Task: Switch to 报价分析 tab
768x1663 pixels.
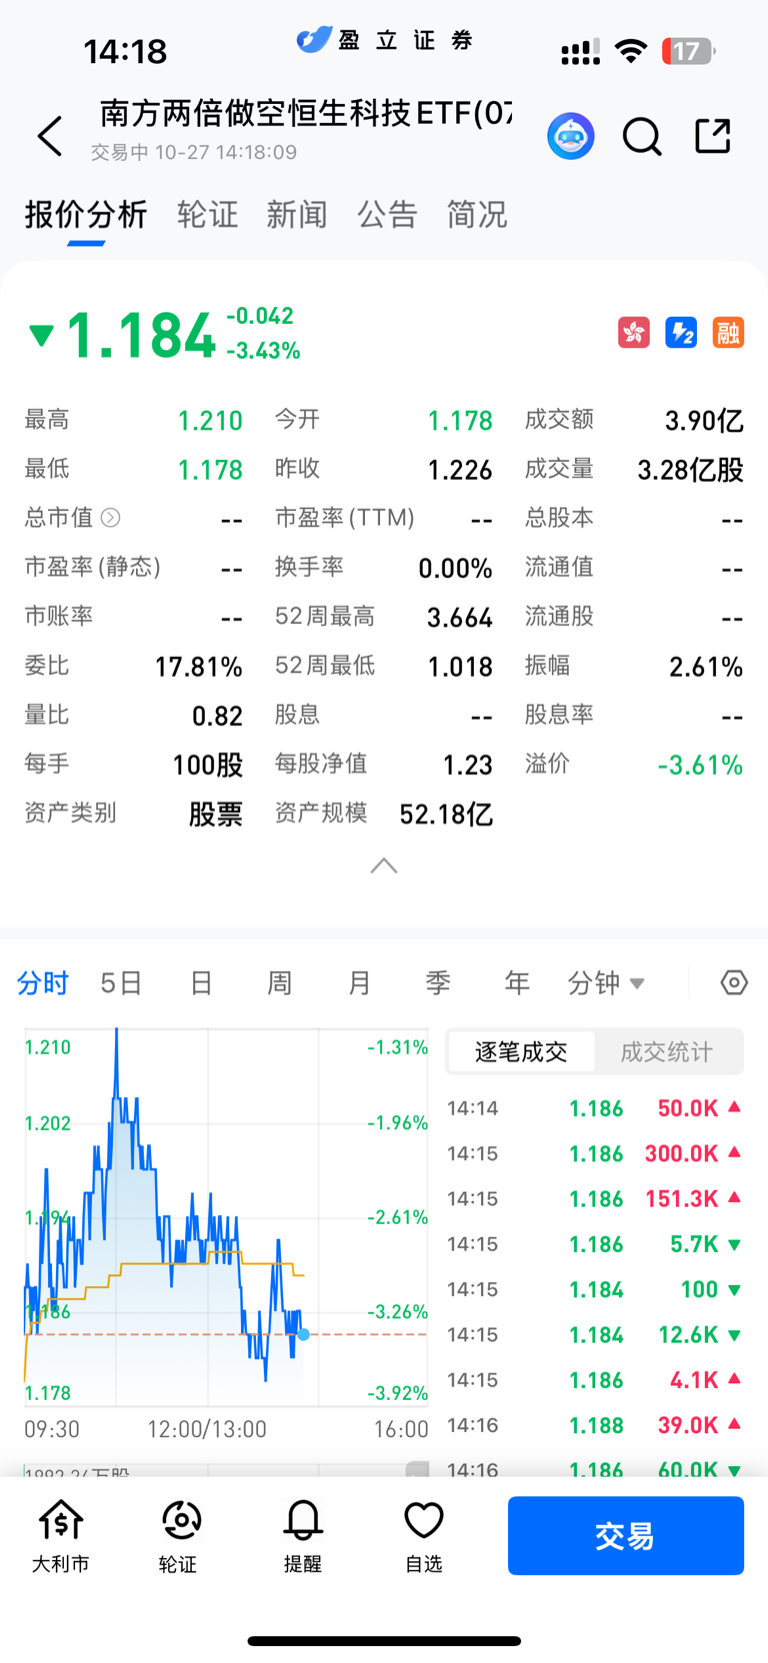Action: 86,214
